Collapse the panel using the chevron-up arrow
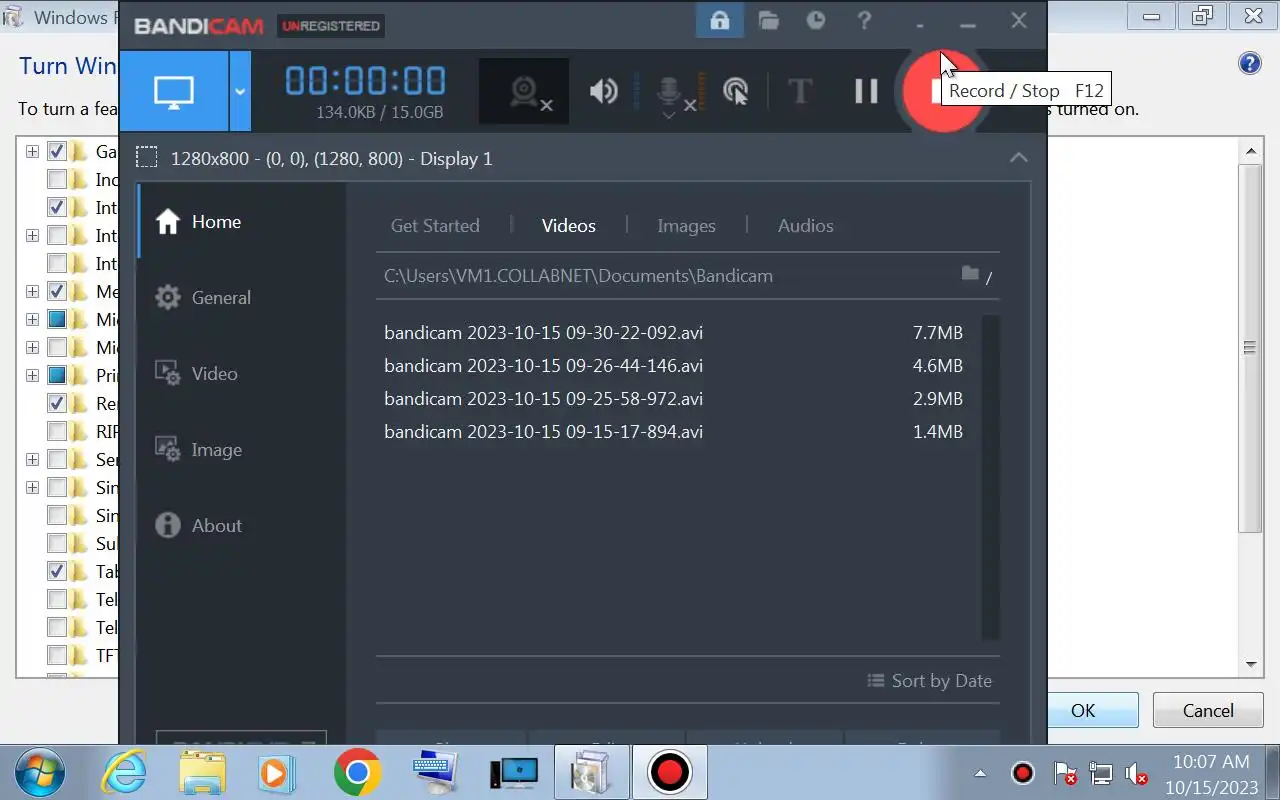1280x800 pixels. tap(1018, 158)
